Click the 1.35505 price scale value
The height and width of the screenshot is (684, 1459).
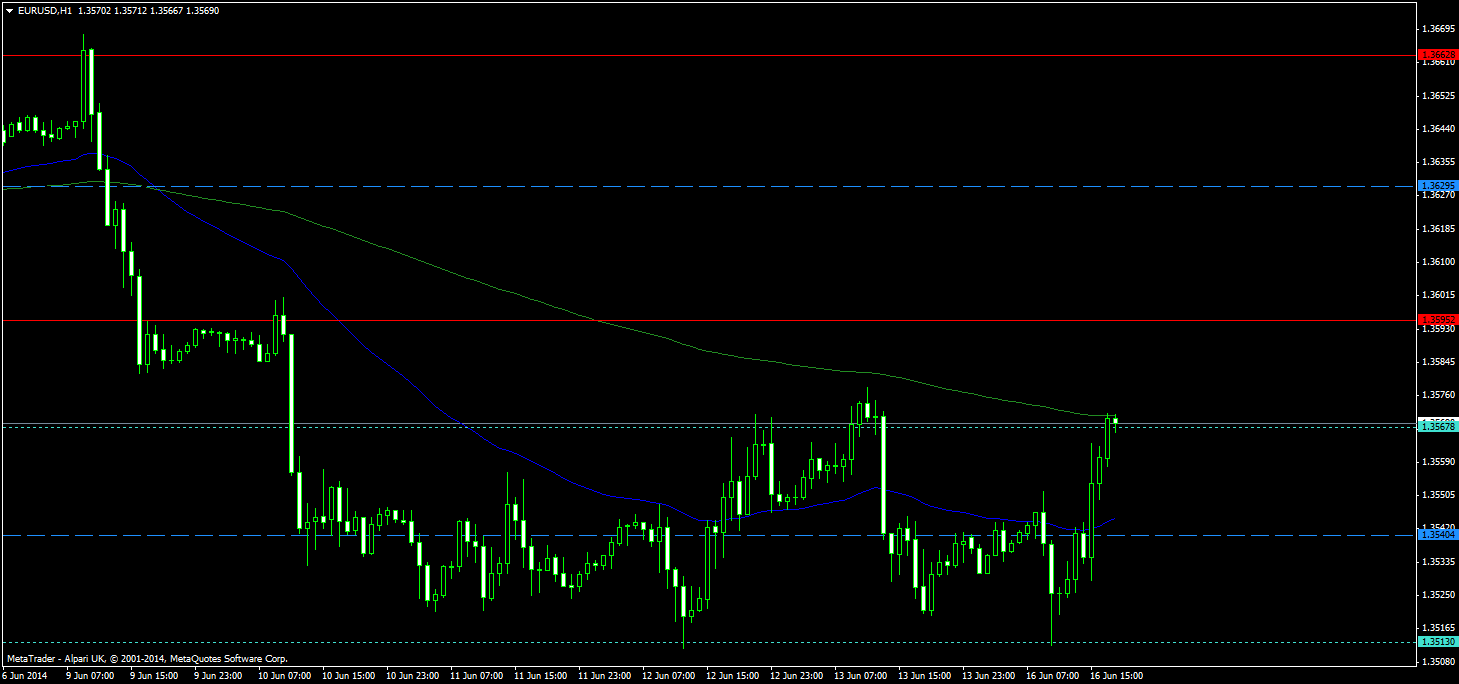(x=1439, y=495)
